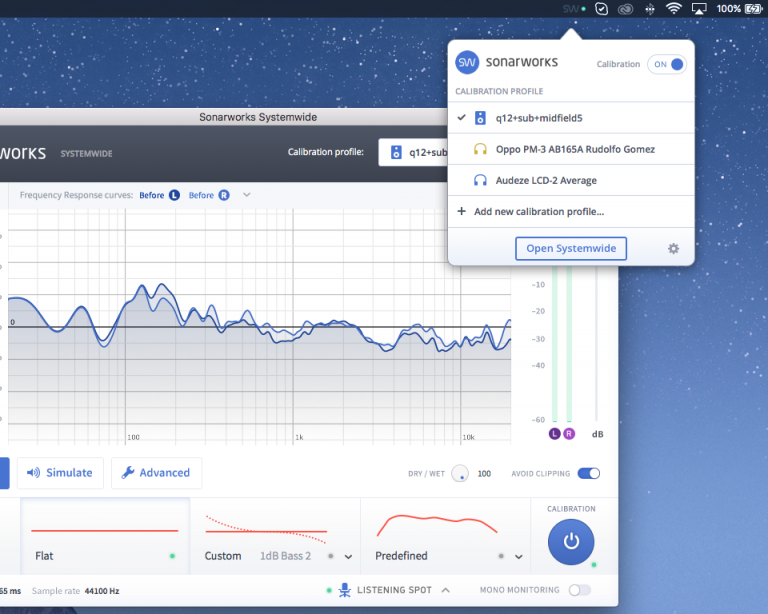Open the Bluetooth menu bar icon
The image size is (768, 614).
tap(649, 9)
